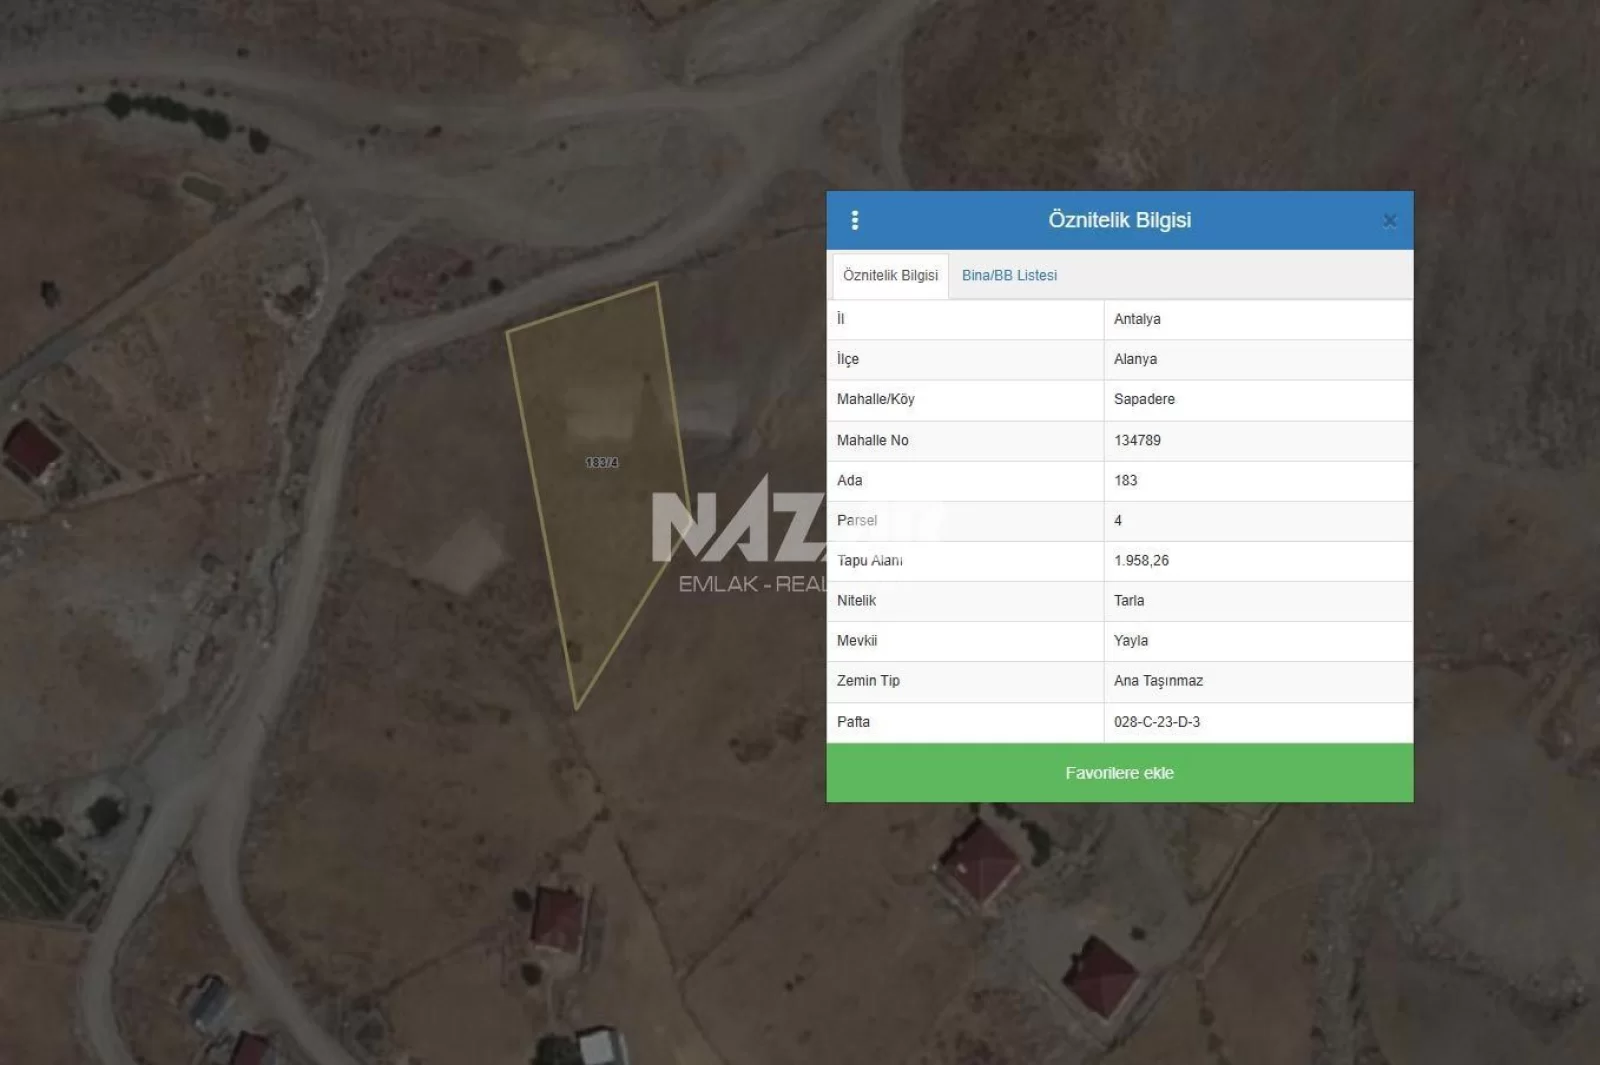Select the Sapadere Mahalle/Köy value
1600x1065 pixels.
pyautogui.click(x=1144, y=399)
